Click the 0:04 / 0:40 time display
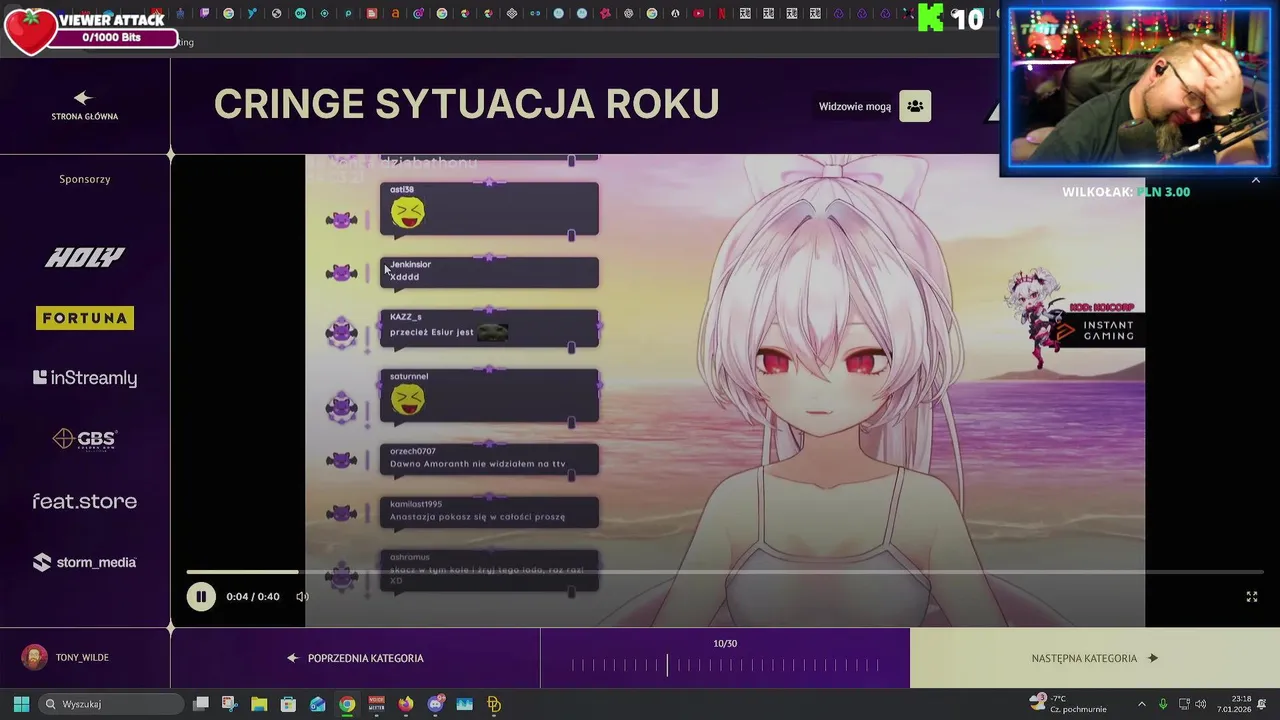Viewport: 1280px width, 720px height. 253,597
